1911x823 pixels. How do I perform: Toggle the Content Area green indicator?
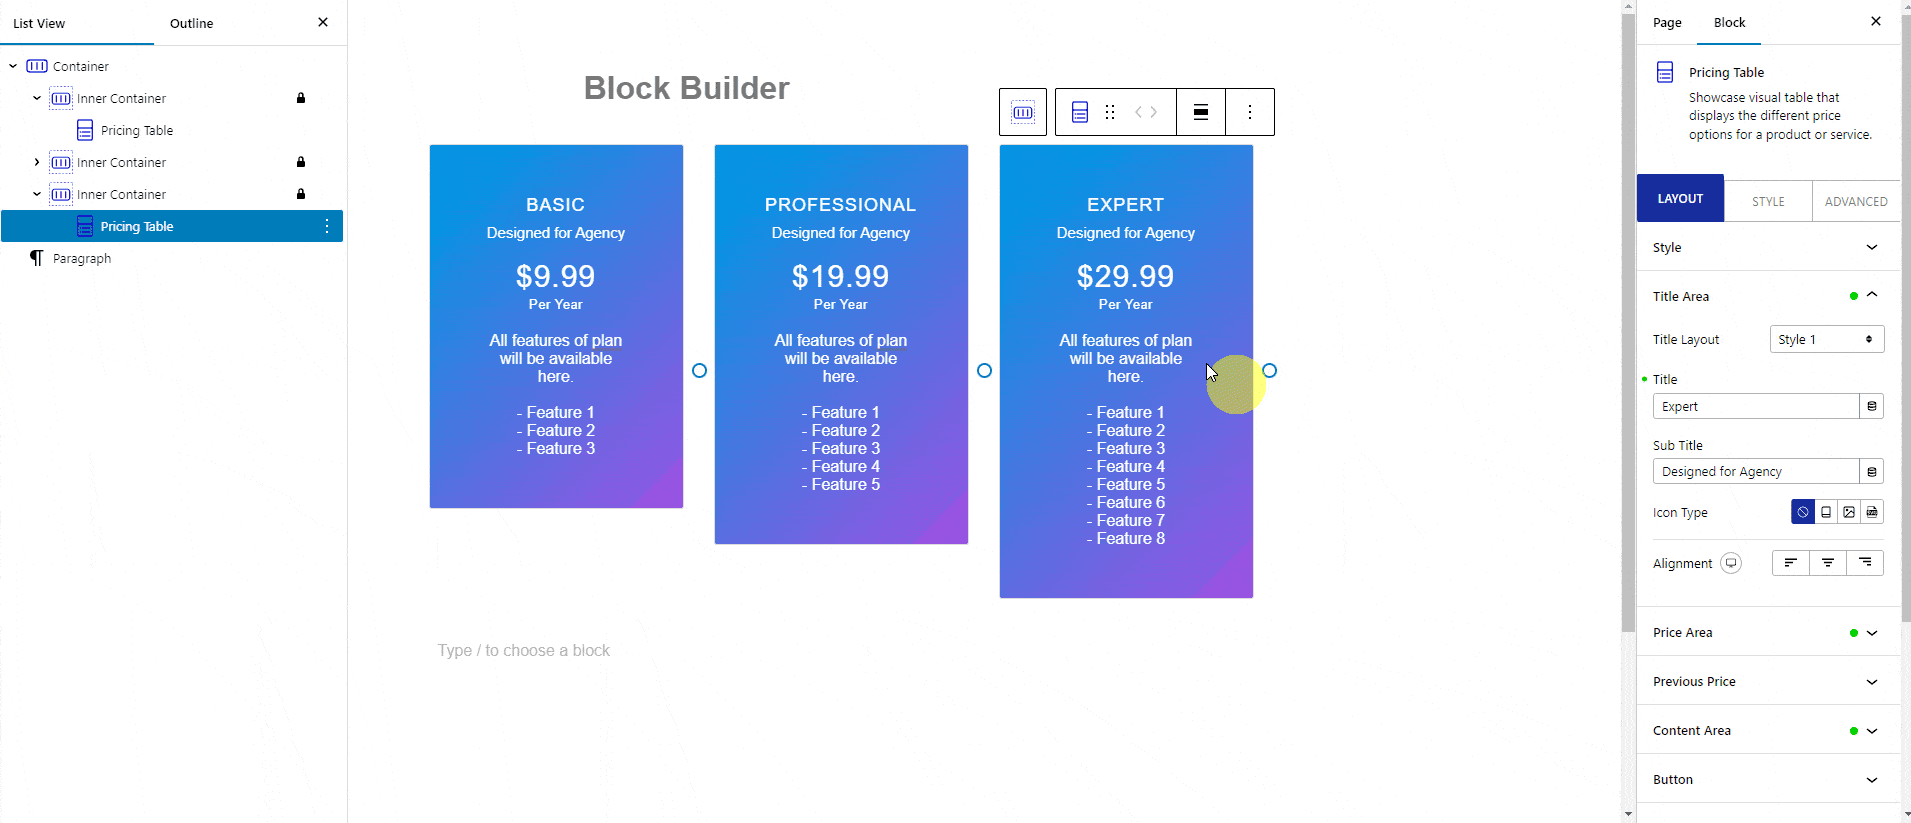click(x=1855, y=731)
